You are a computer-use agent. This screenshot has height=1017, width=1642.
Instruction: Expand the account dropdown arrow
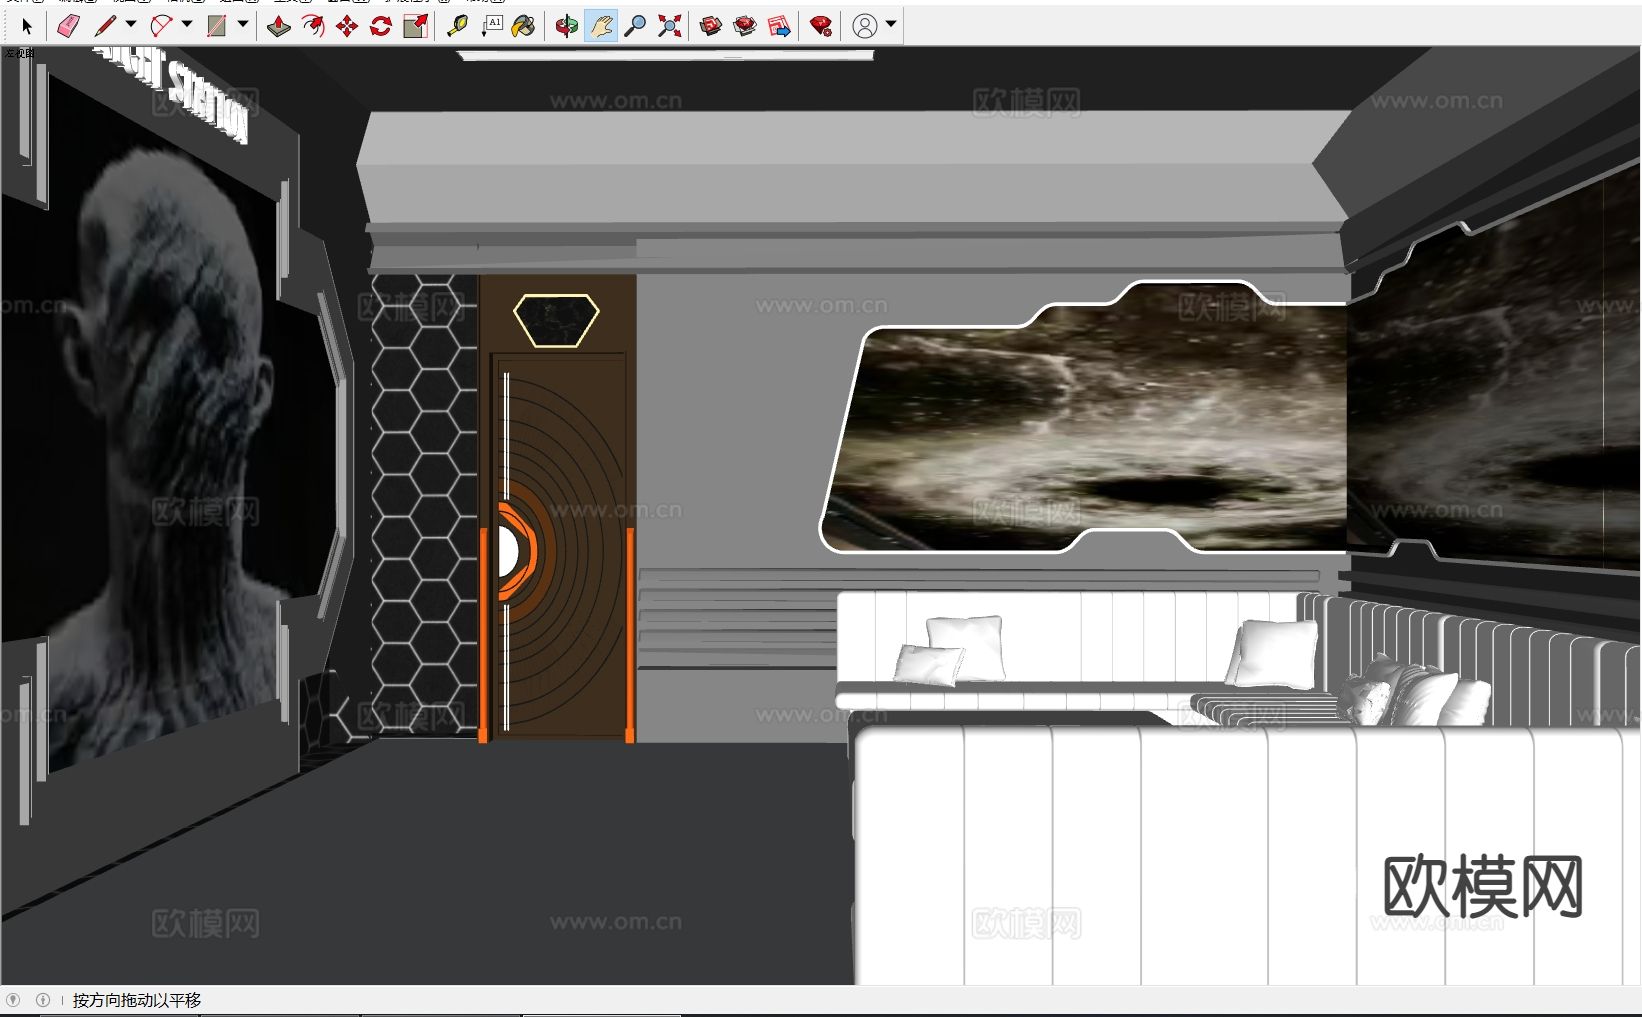click(x=891, y=25)
